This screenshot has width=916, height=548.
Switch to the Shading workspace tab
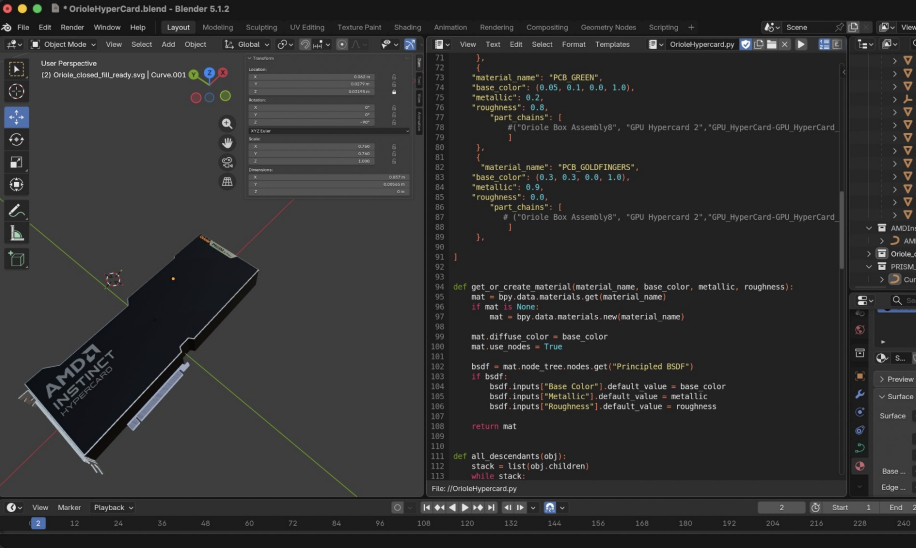pos(407,27)
